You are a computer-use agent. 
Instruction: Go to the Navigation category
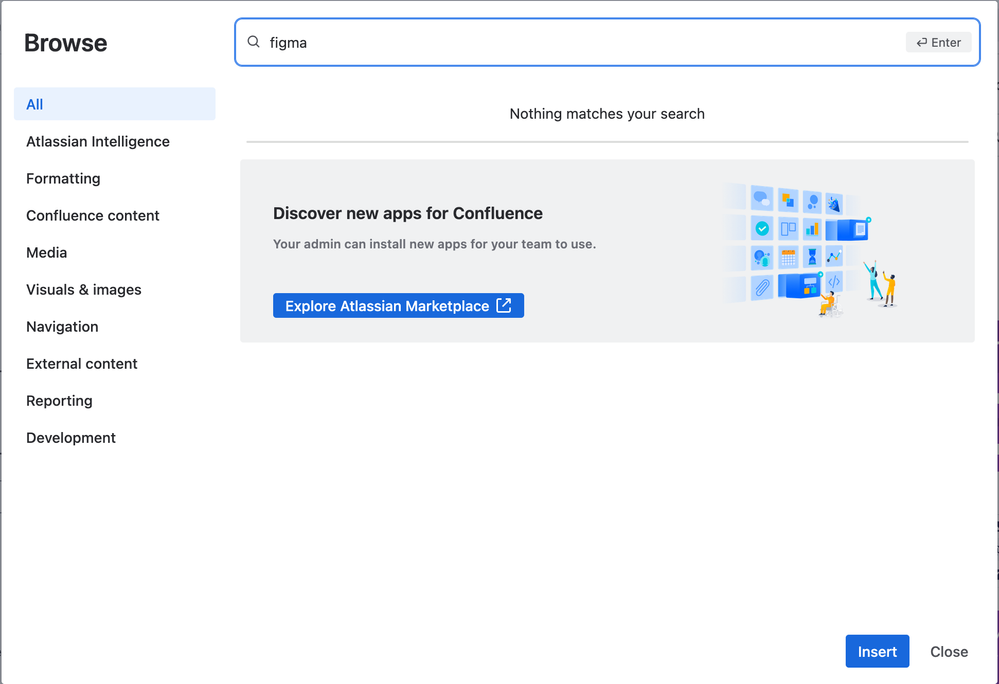click(x=62, y=327)
